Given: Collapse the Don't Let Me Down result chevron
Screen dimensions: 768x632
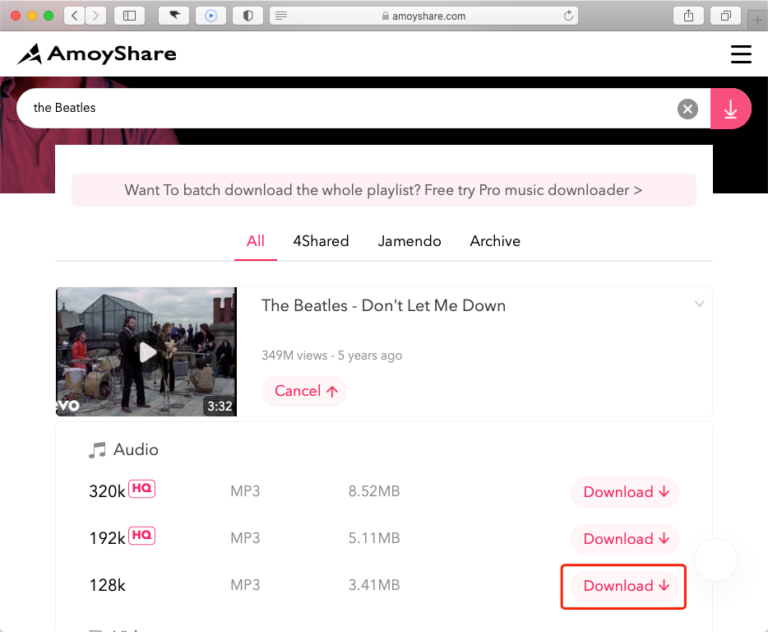Looking at the screenshot, I should [x=699, y=304].
